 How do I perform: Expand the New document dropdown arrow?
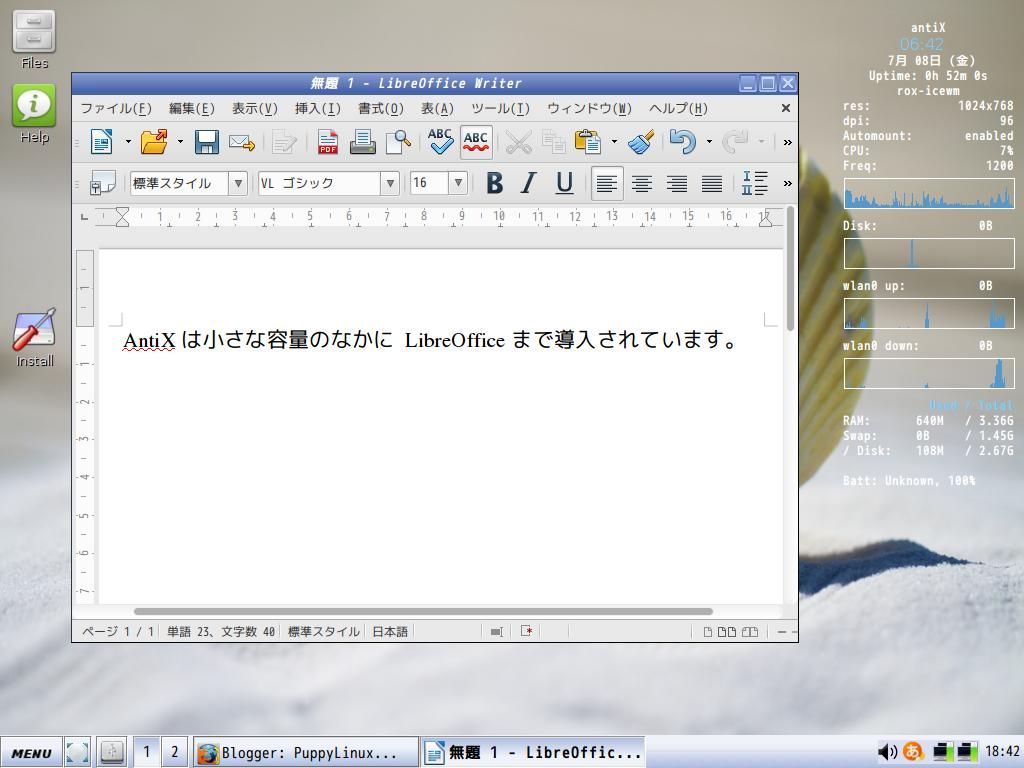click(x=128, y=142)
